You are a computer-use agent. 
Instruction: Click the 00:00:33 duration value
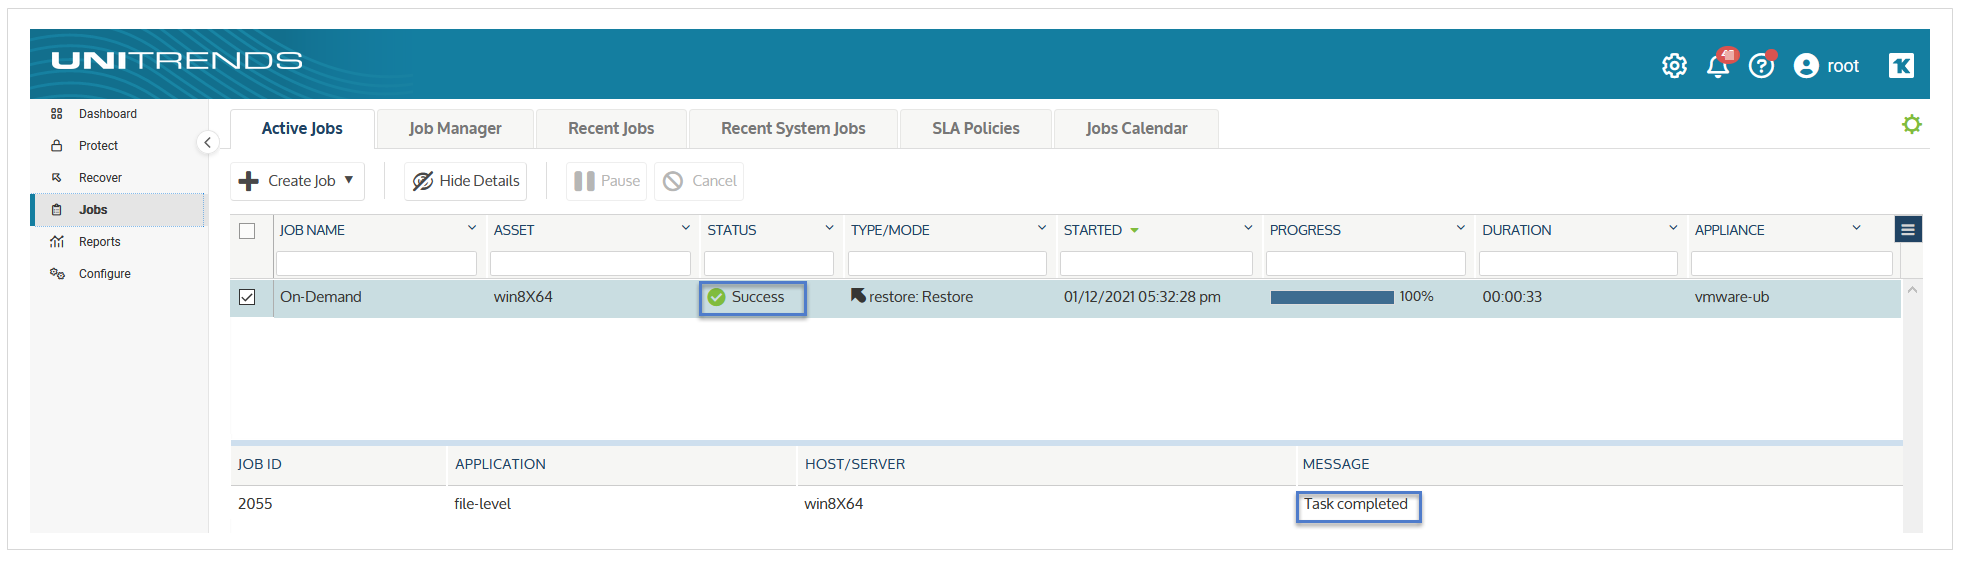point(1512,297)
